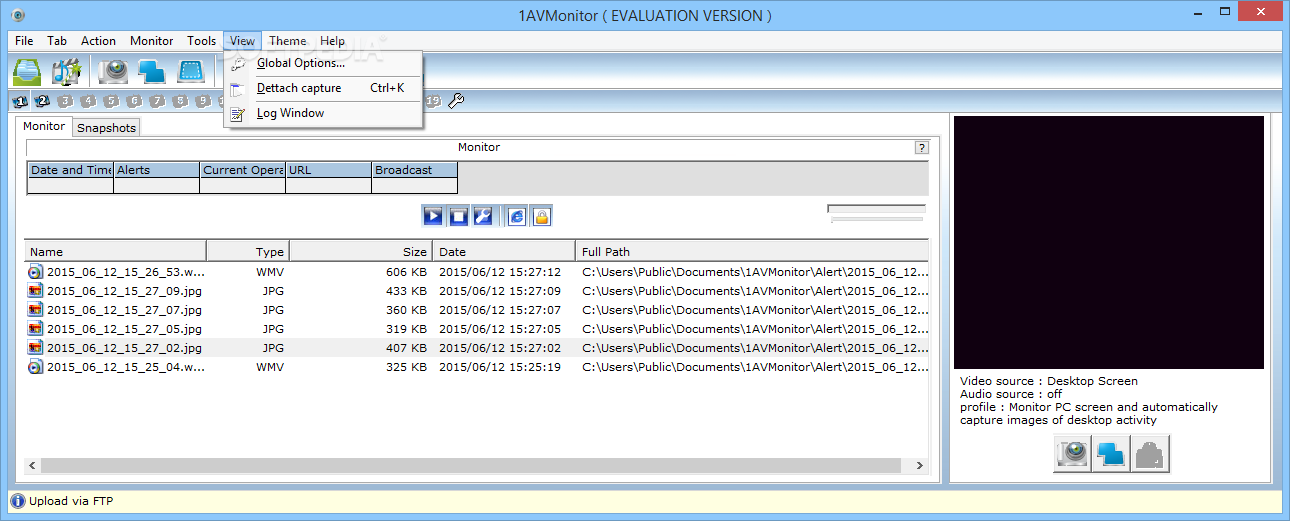Switch to monitor slot 2 icon
The height and width of the screenshot is (521, 1290).
(43, 101)
